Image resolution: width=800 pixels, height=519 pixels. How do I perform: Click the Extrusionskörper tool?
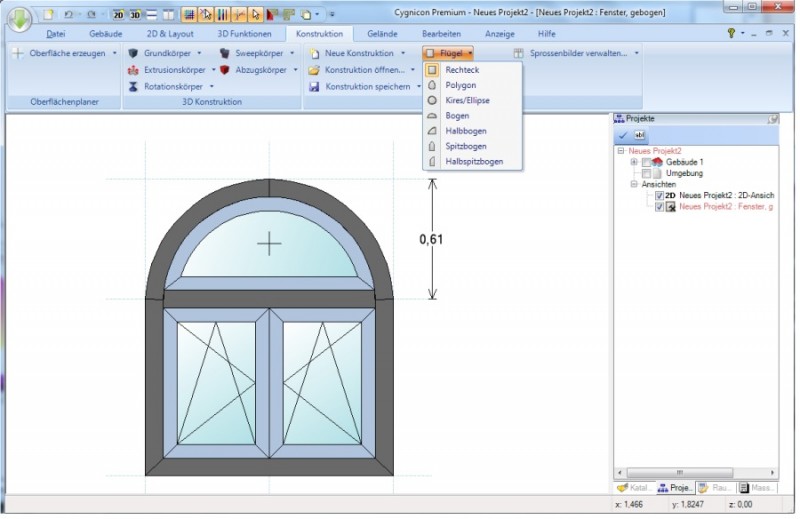pos(173,70)
